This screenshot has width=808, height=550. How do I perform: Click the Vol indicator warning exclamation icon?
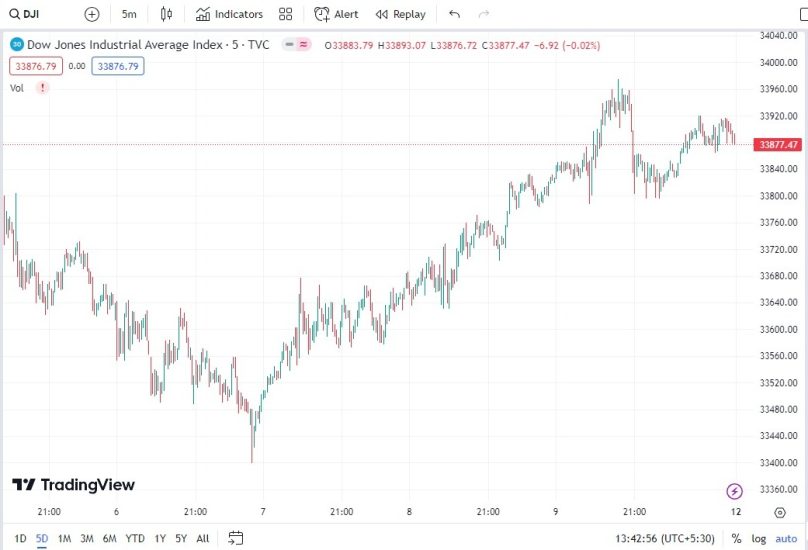[42, 88]
